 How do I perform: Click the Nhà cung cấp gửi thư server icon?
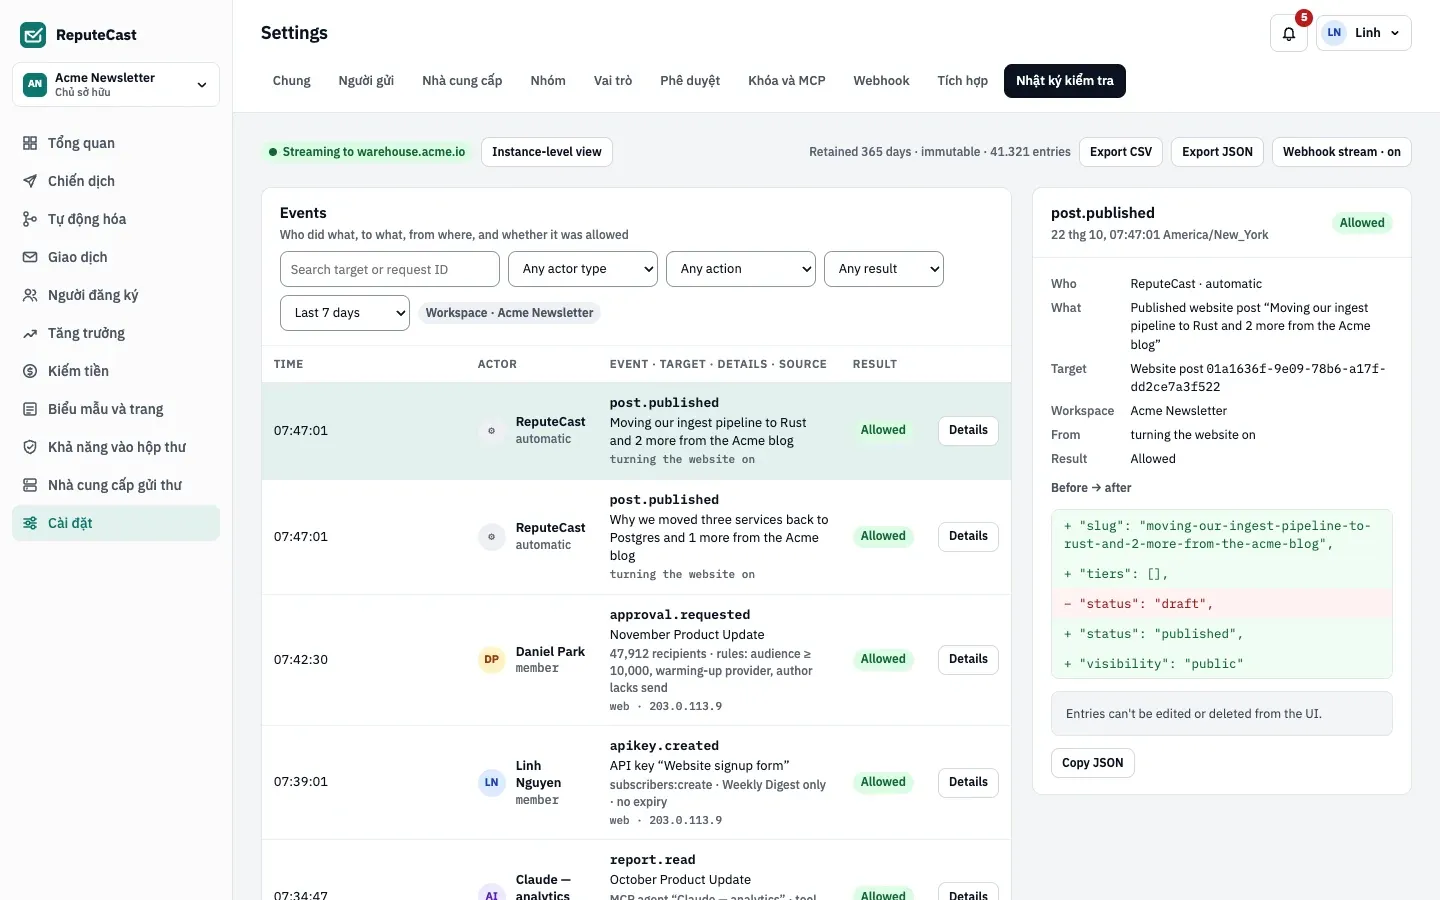tap(30, 485)
